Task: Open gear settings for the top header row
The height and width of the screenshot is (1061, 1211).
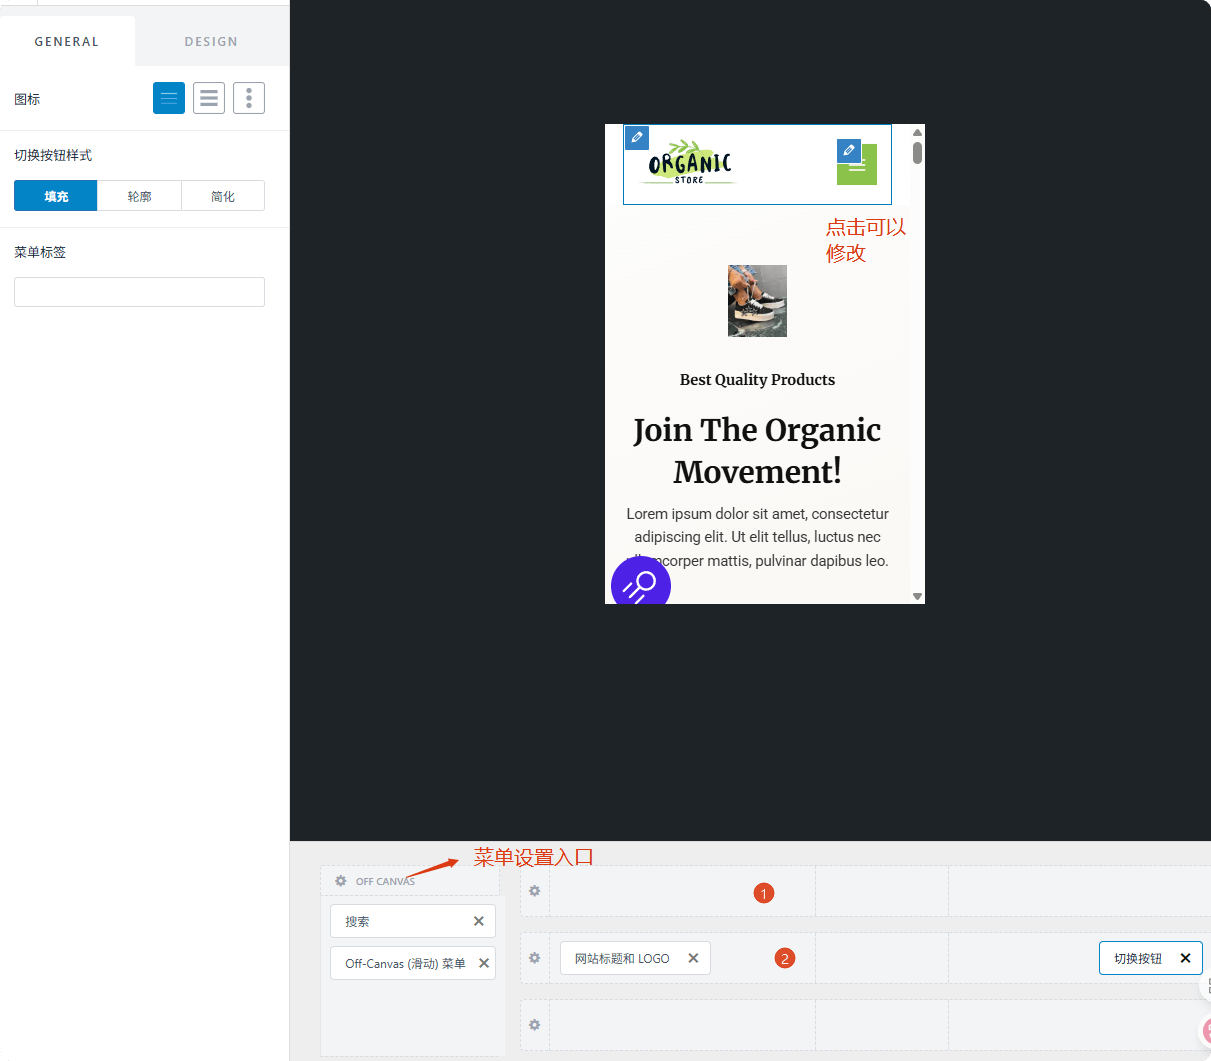Action: tap(535, 891)
